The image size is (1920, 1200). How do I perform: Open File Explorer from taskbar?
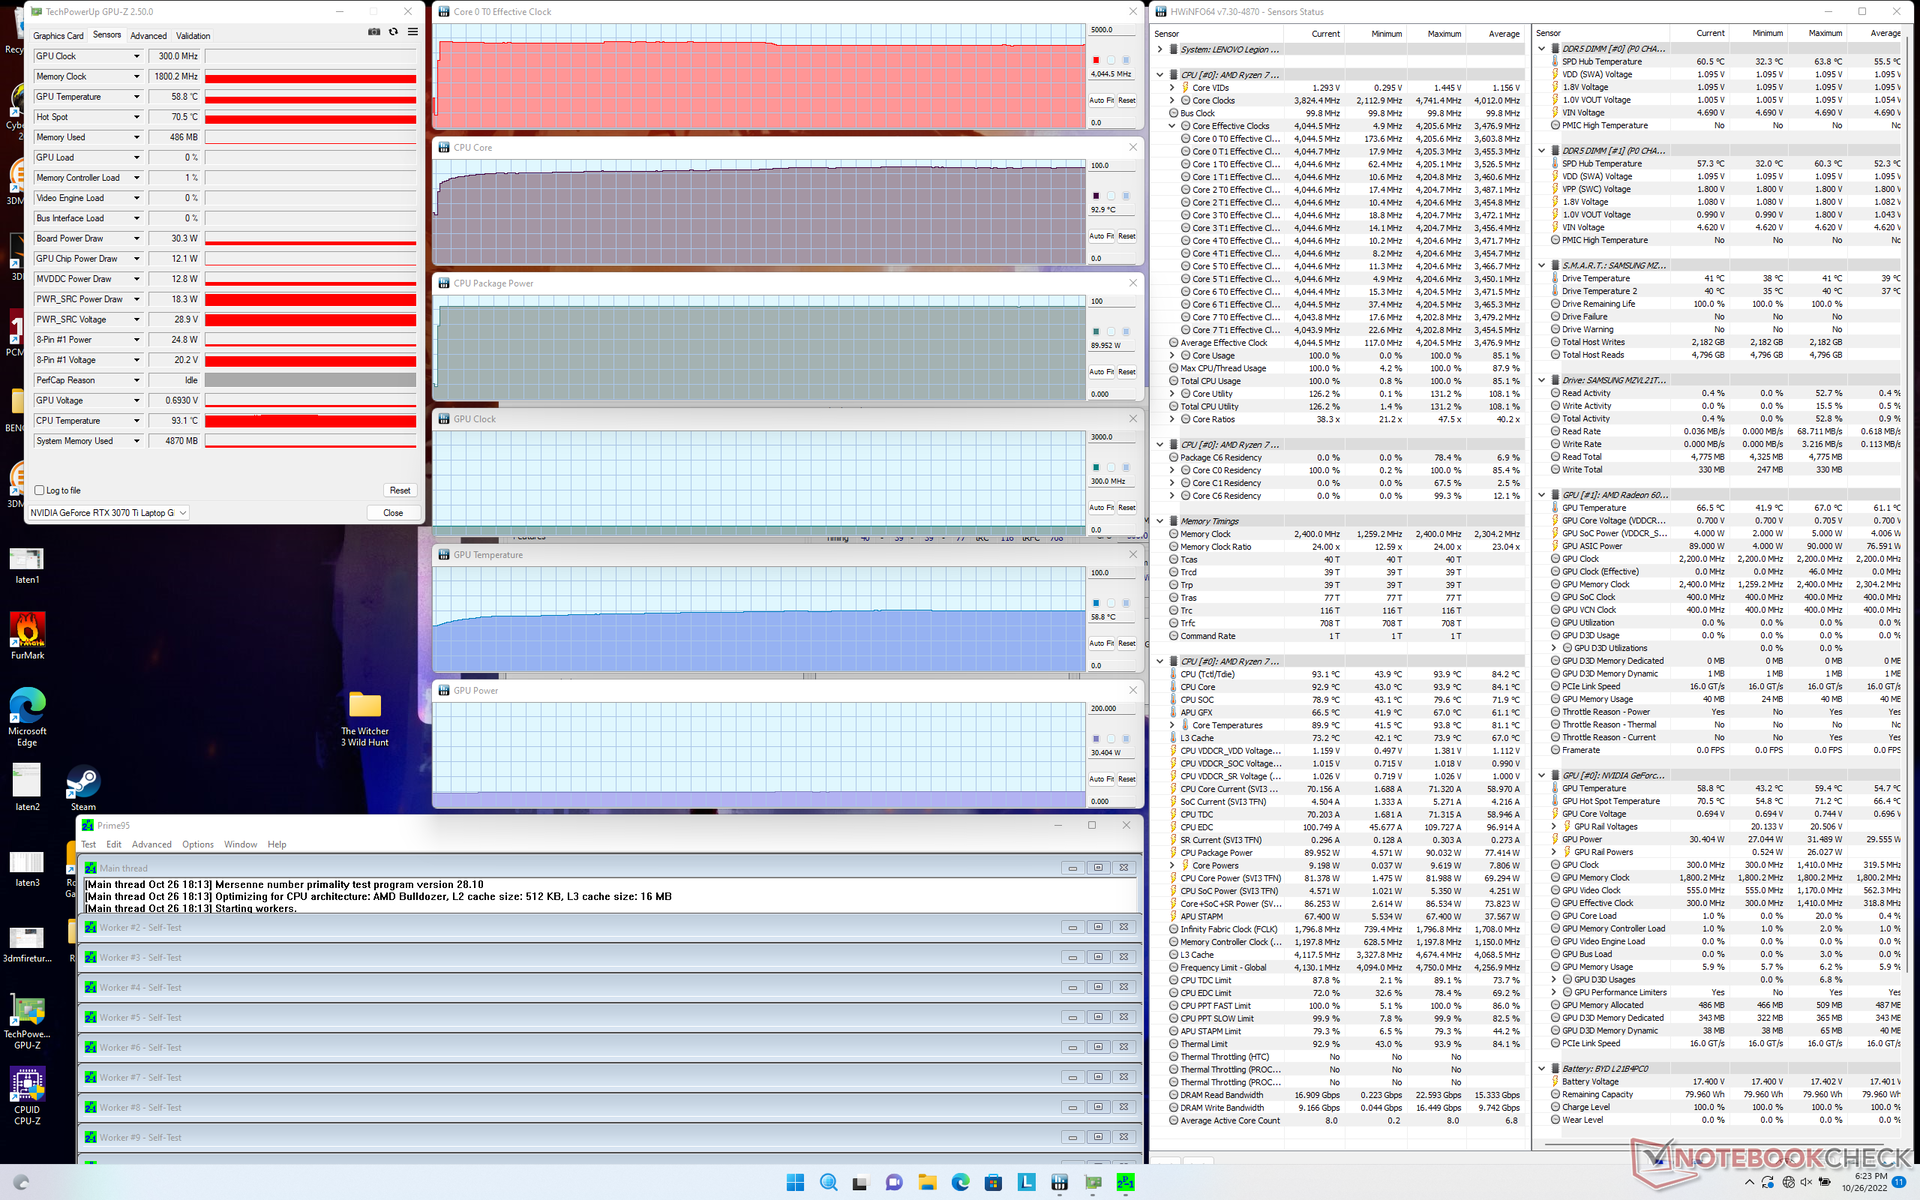[927, 1183]
